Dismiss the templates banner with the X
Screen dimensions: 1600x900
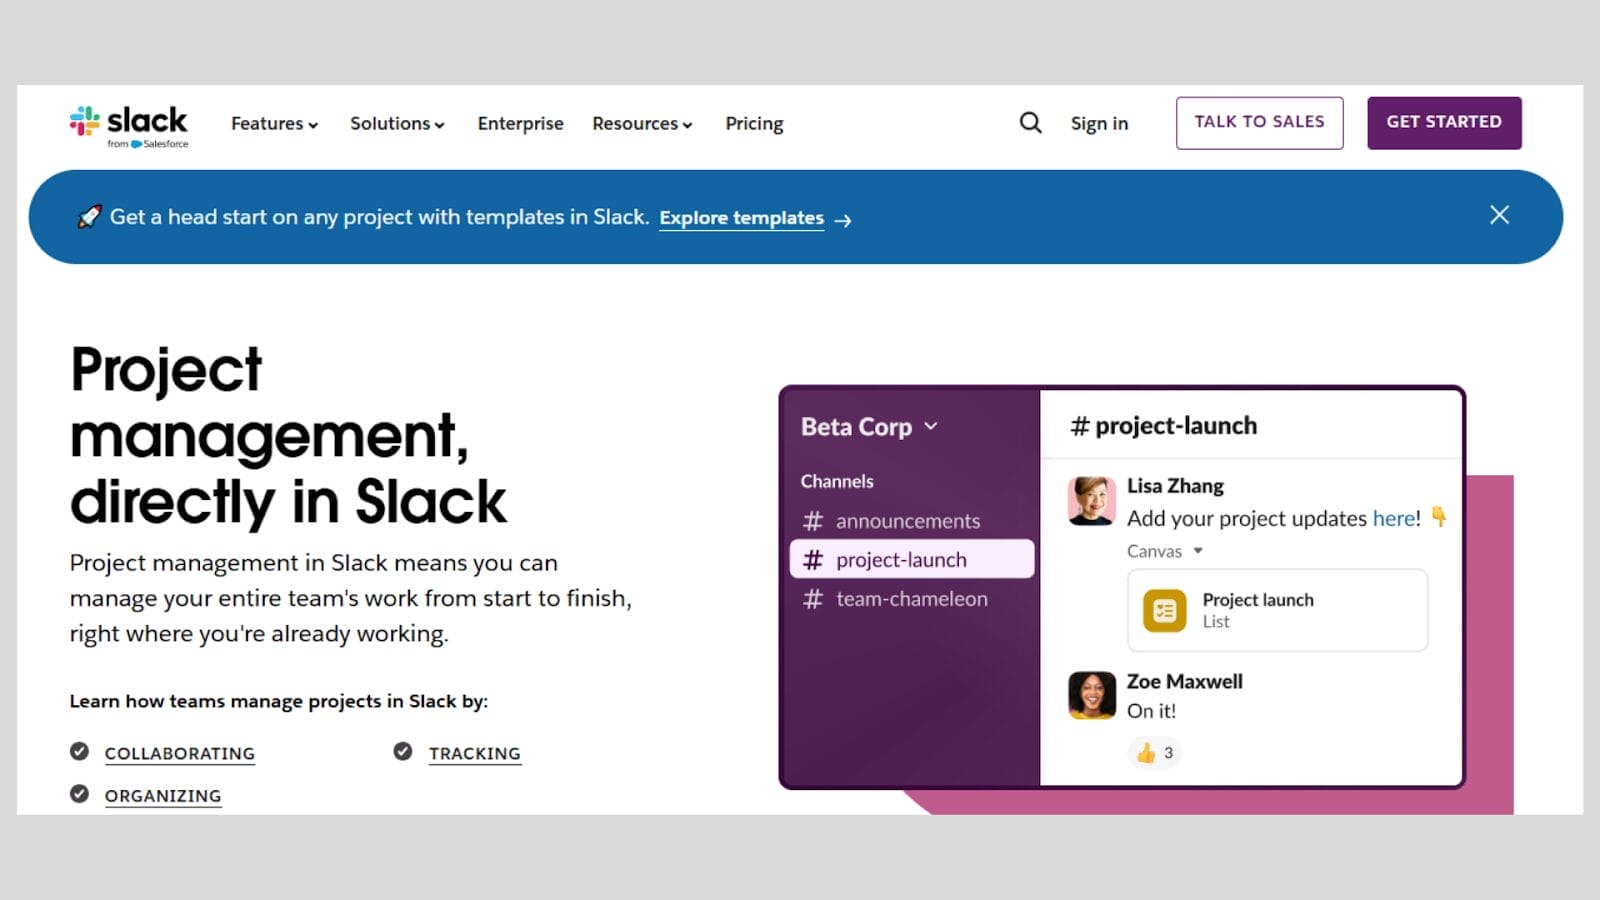[x=1499, y=215]
